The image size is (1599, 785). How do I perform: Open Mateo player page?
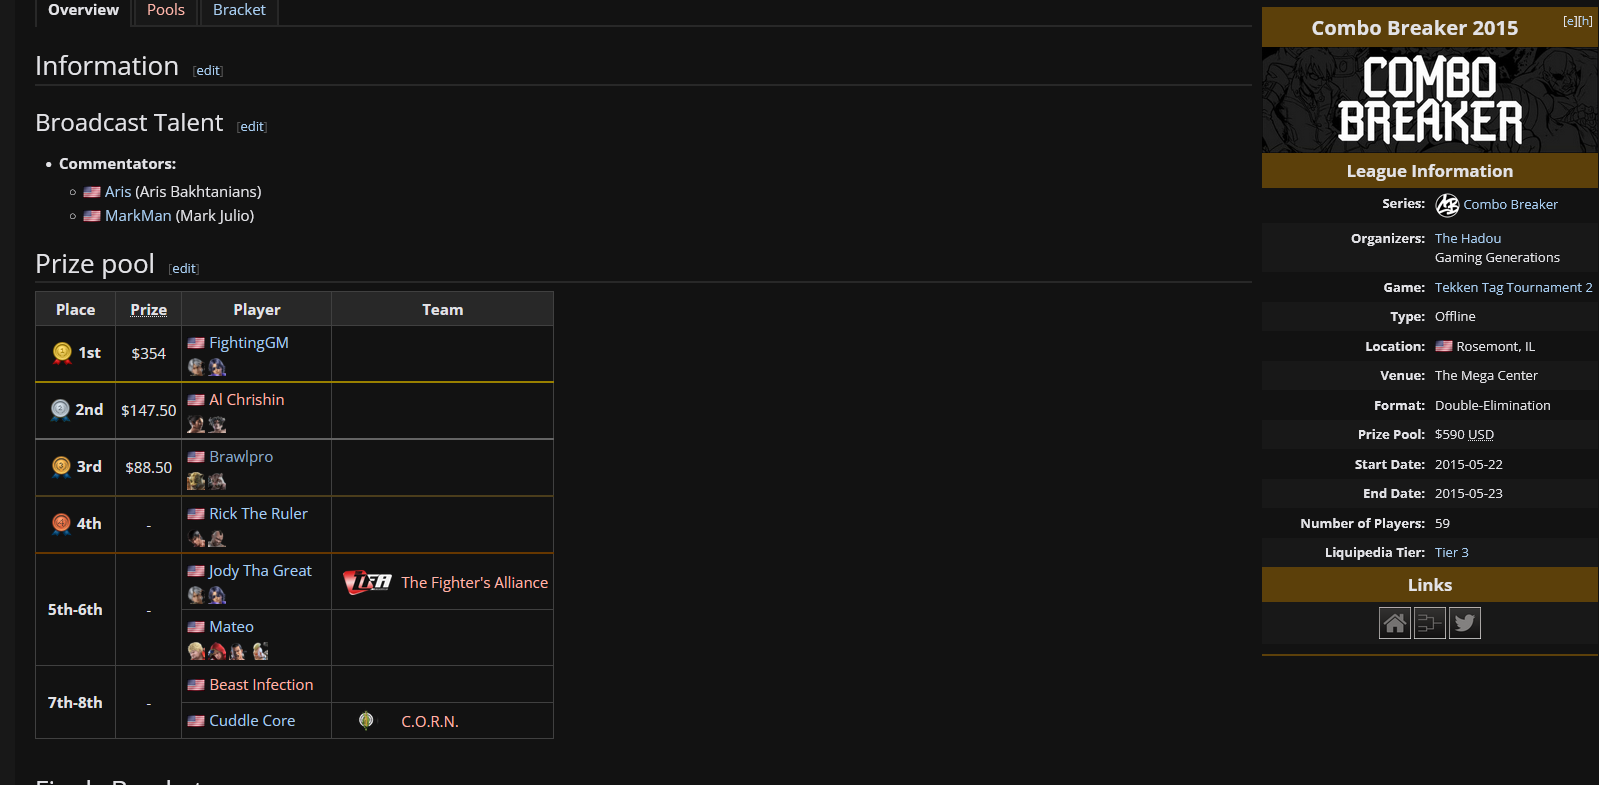231,627
